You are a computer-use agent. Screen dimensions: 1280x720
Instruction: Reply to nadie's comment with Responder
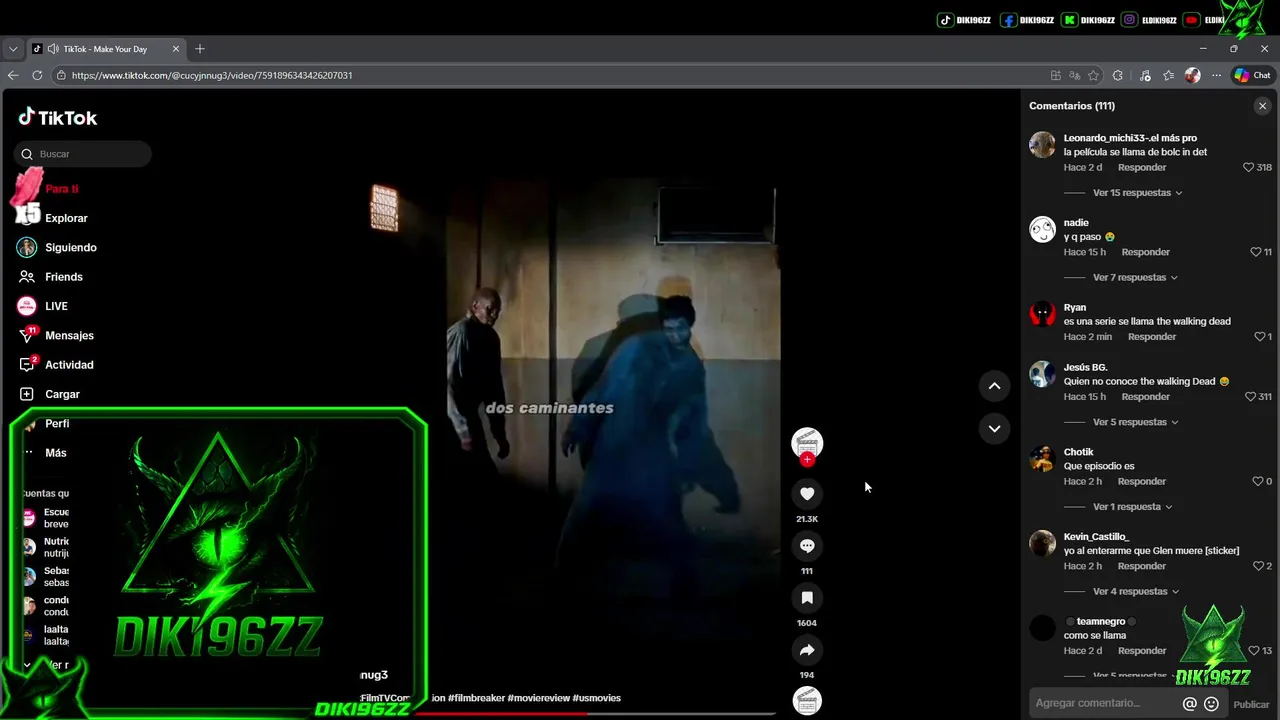pyautogui.click(x=1146, y=252)
